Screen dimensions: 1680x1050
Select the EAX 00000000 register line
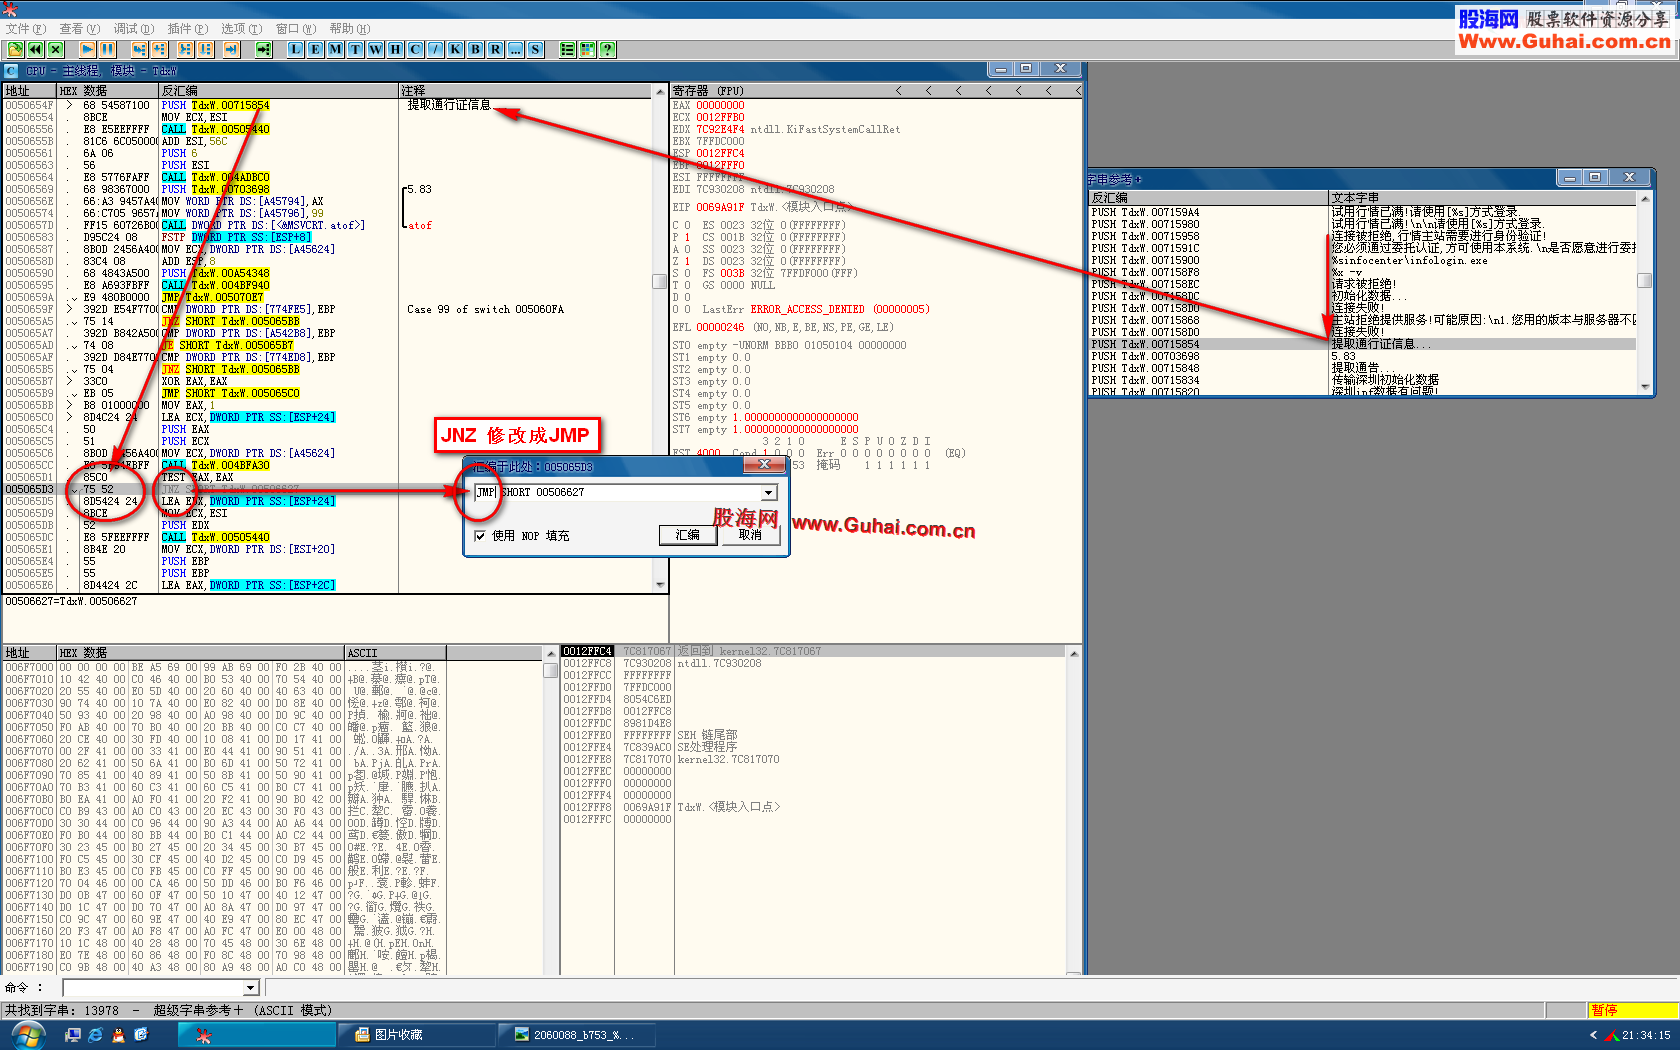pyautogui.click(x=709, y=105)
